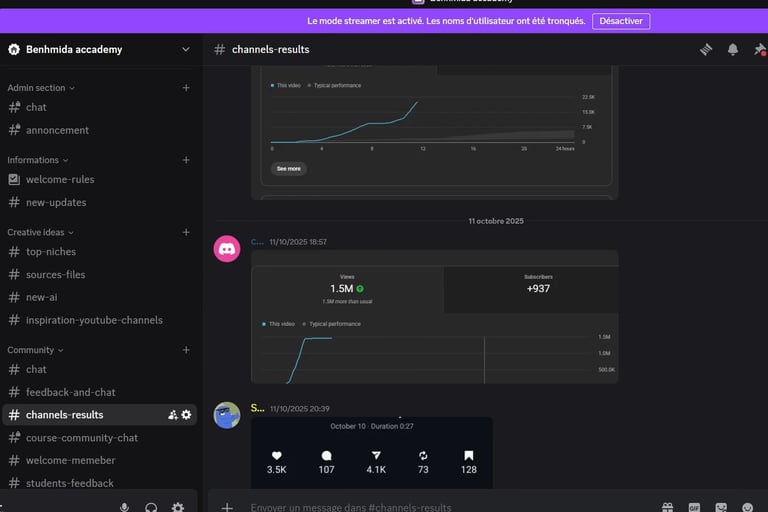
Task: Open the feedback-and-chat channel
Action: (x=99, y=392)
